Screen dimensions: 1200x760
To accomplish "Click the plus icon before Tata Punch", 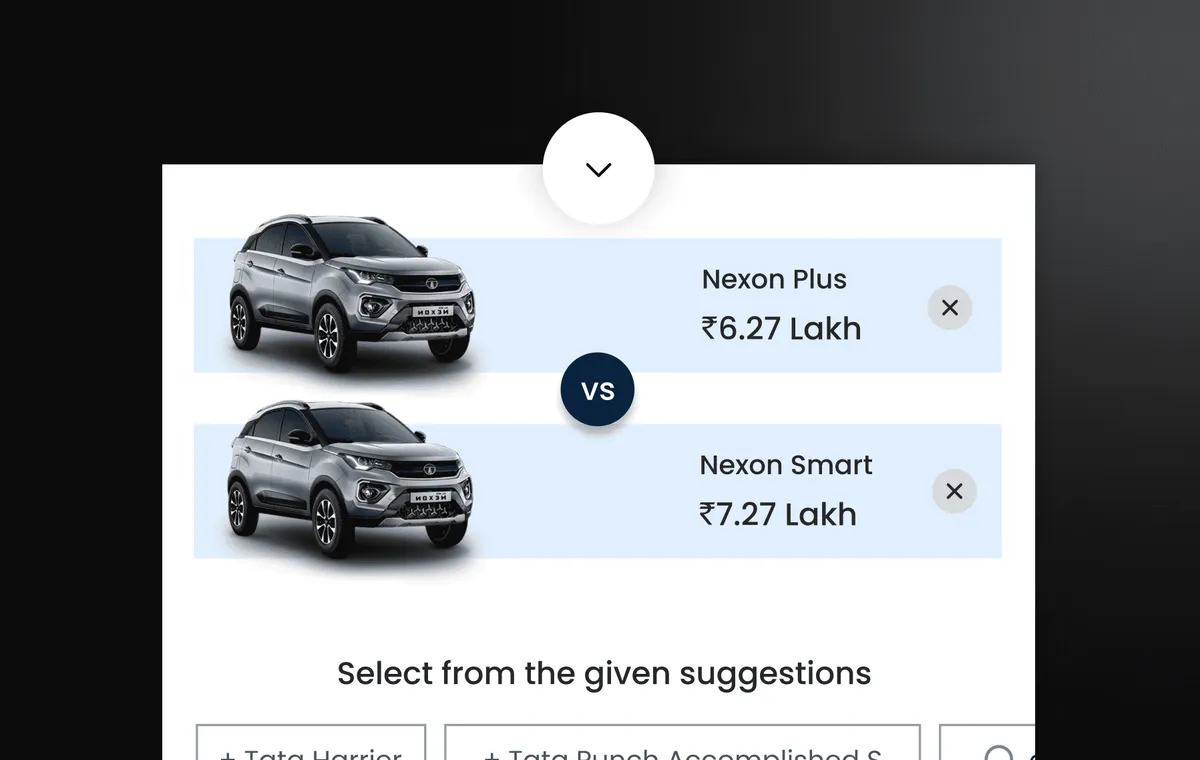I will coord(491,755).
